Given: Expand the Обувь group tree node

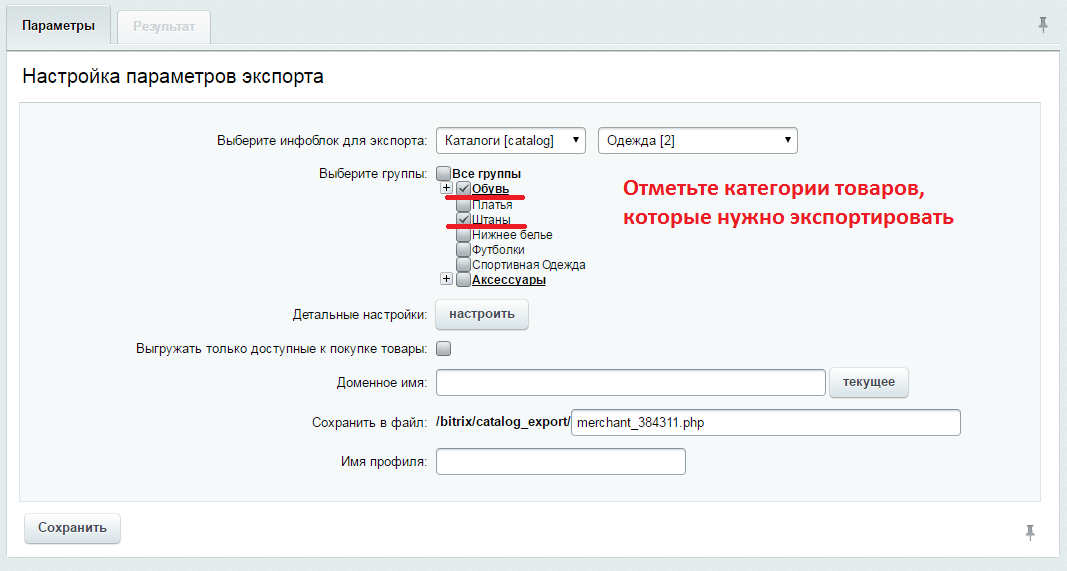Looking at the screenshot, I should pyautogui.click(x=446, y=188).
